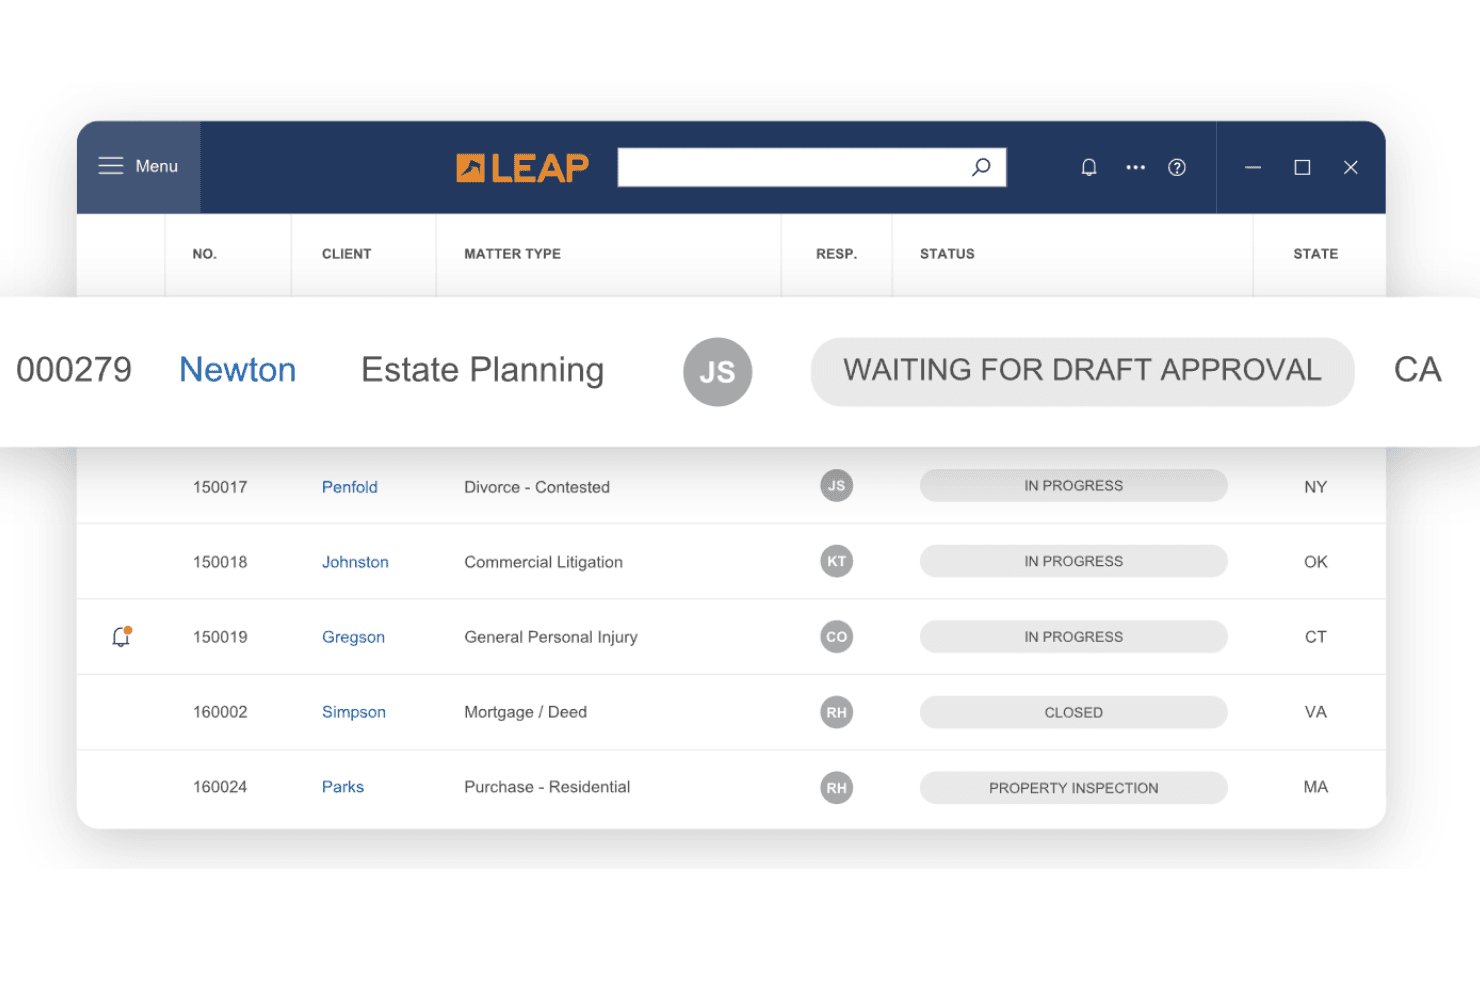The image size is (1480, 987).
Task: Open notifications bell in header
Action: click(x=1089, y=167)
